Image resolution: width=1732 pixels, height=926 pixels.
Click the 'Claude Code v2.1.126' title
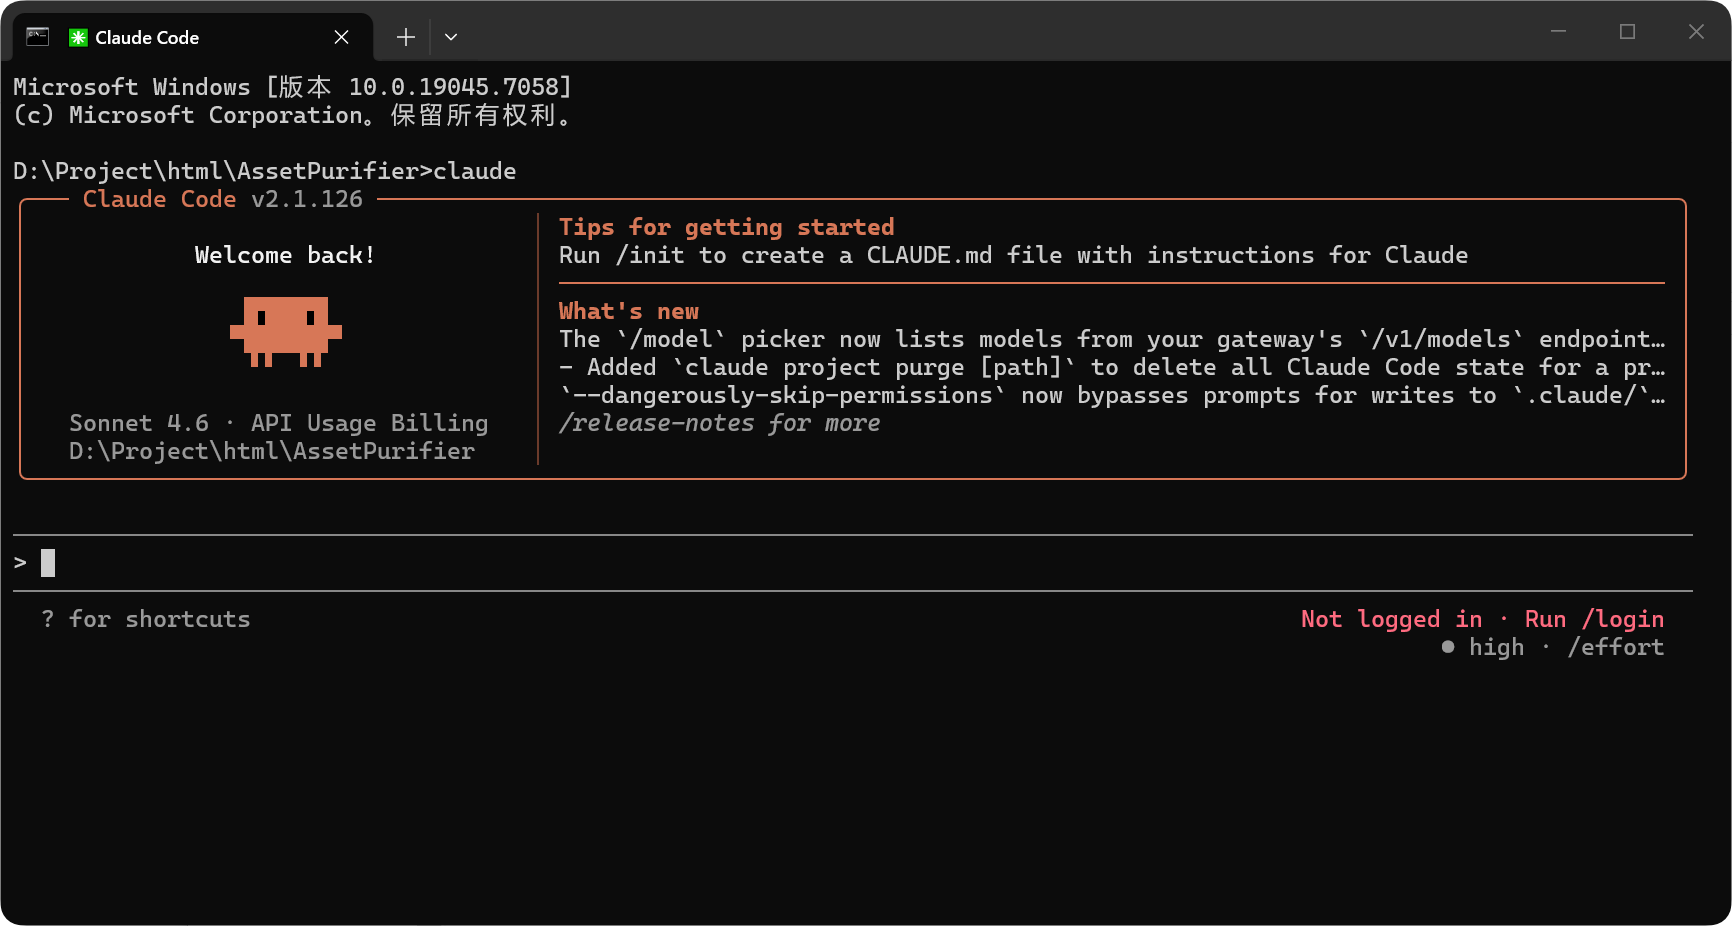[x=223, y=199]
